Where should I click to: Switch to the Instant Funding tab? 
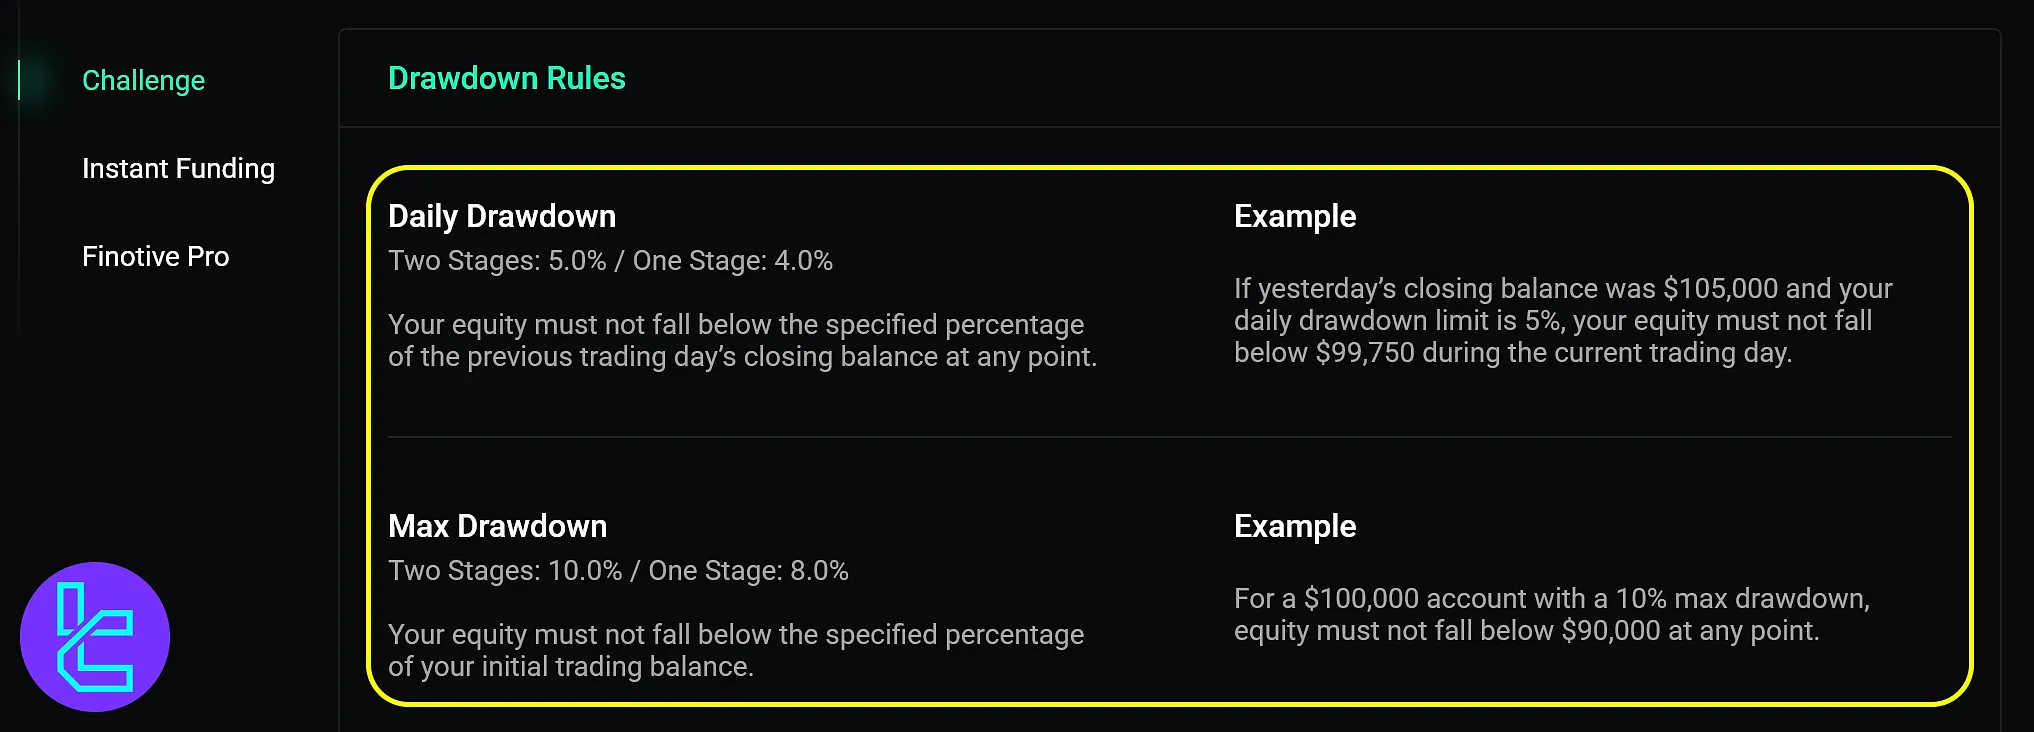pyautogui.click(x=178, y=168)
